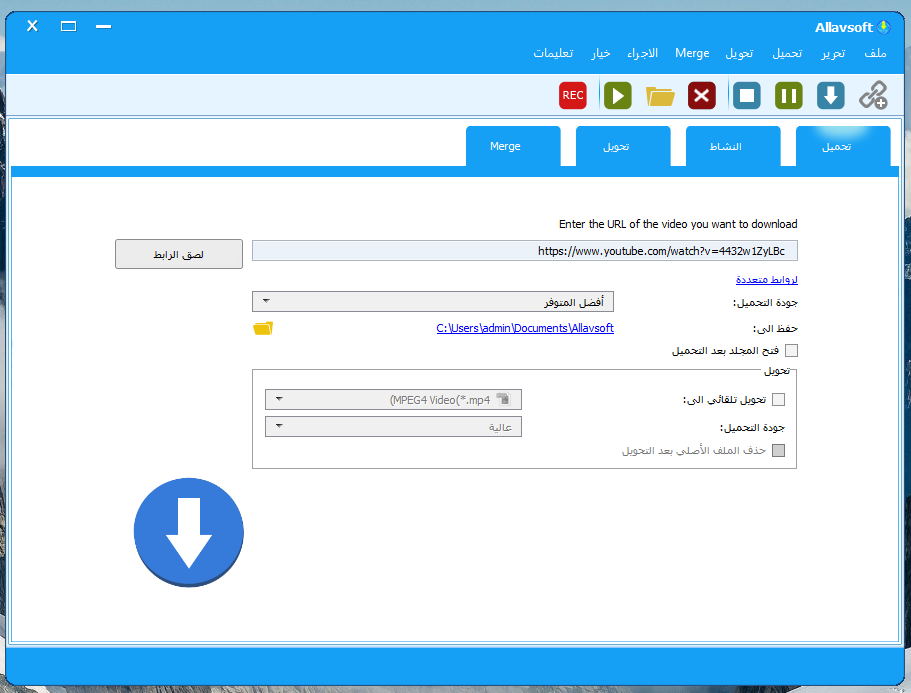Image resolution: width=911 pixels, height=693 pixels.
Task: Open the ملف menu
Action: coord(875,53)
